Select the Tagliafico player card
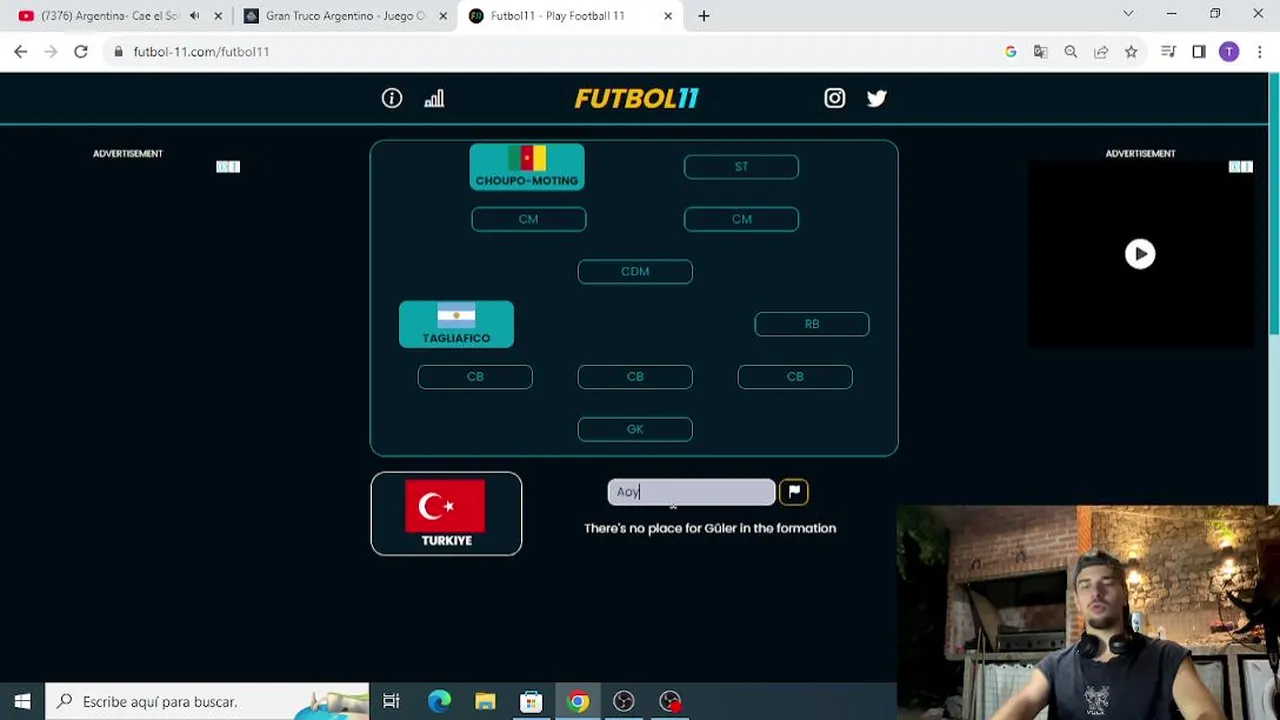This screenshot has height=720, width=1280. (456, 324)
